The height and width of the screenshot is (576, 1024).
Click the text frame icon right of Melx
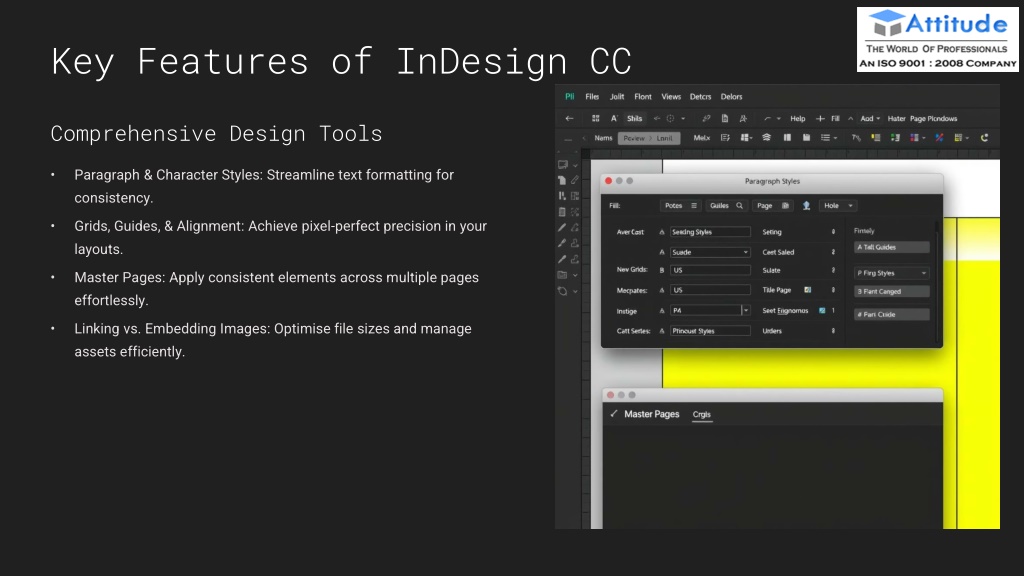point(725,138)
